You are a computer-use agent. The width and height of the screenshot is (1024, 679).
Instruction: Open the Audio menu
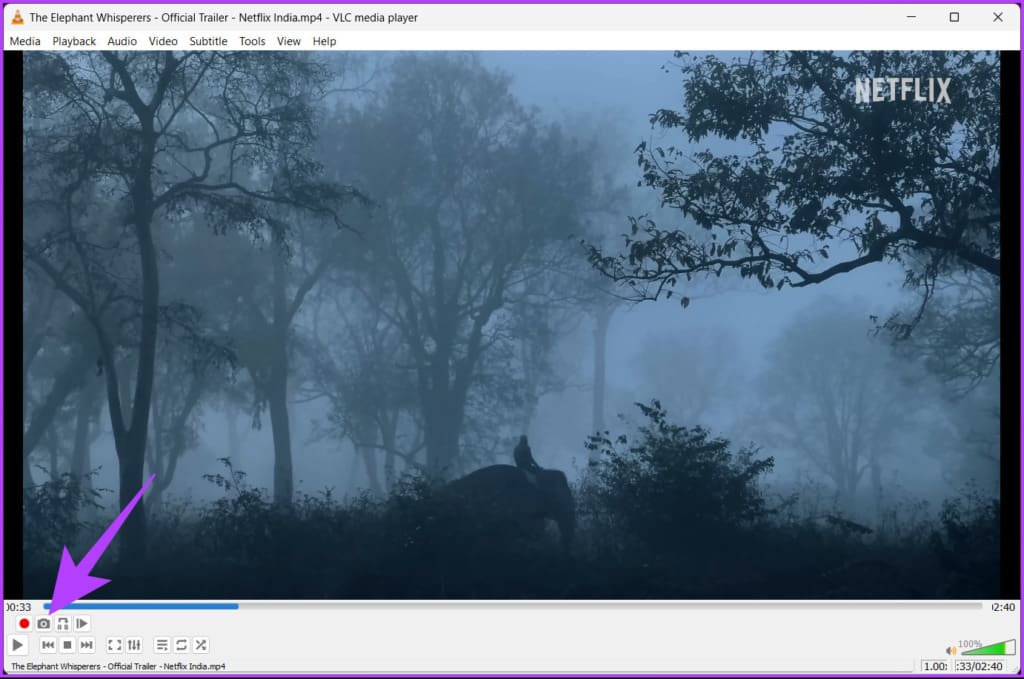[122, 41]
